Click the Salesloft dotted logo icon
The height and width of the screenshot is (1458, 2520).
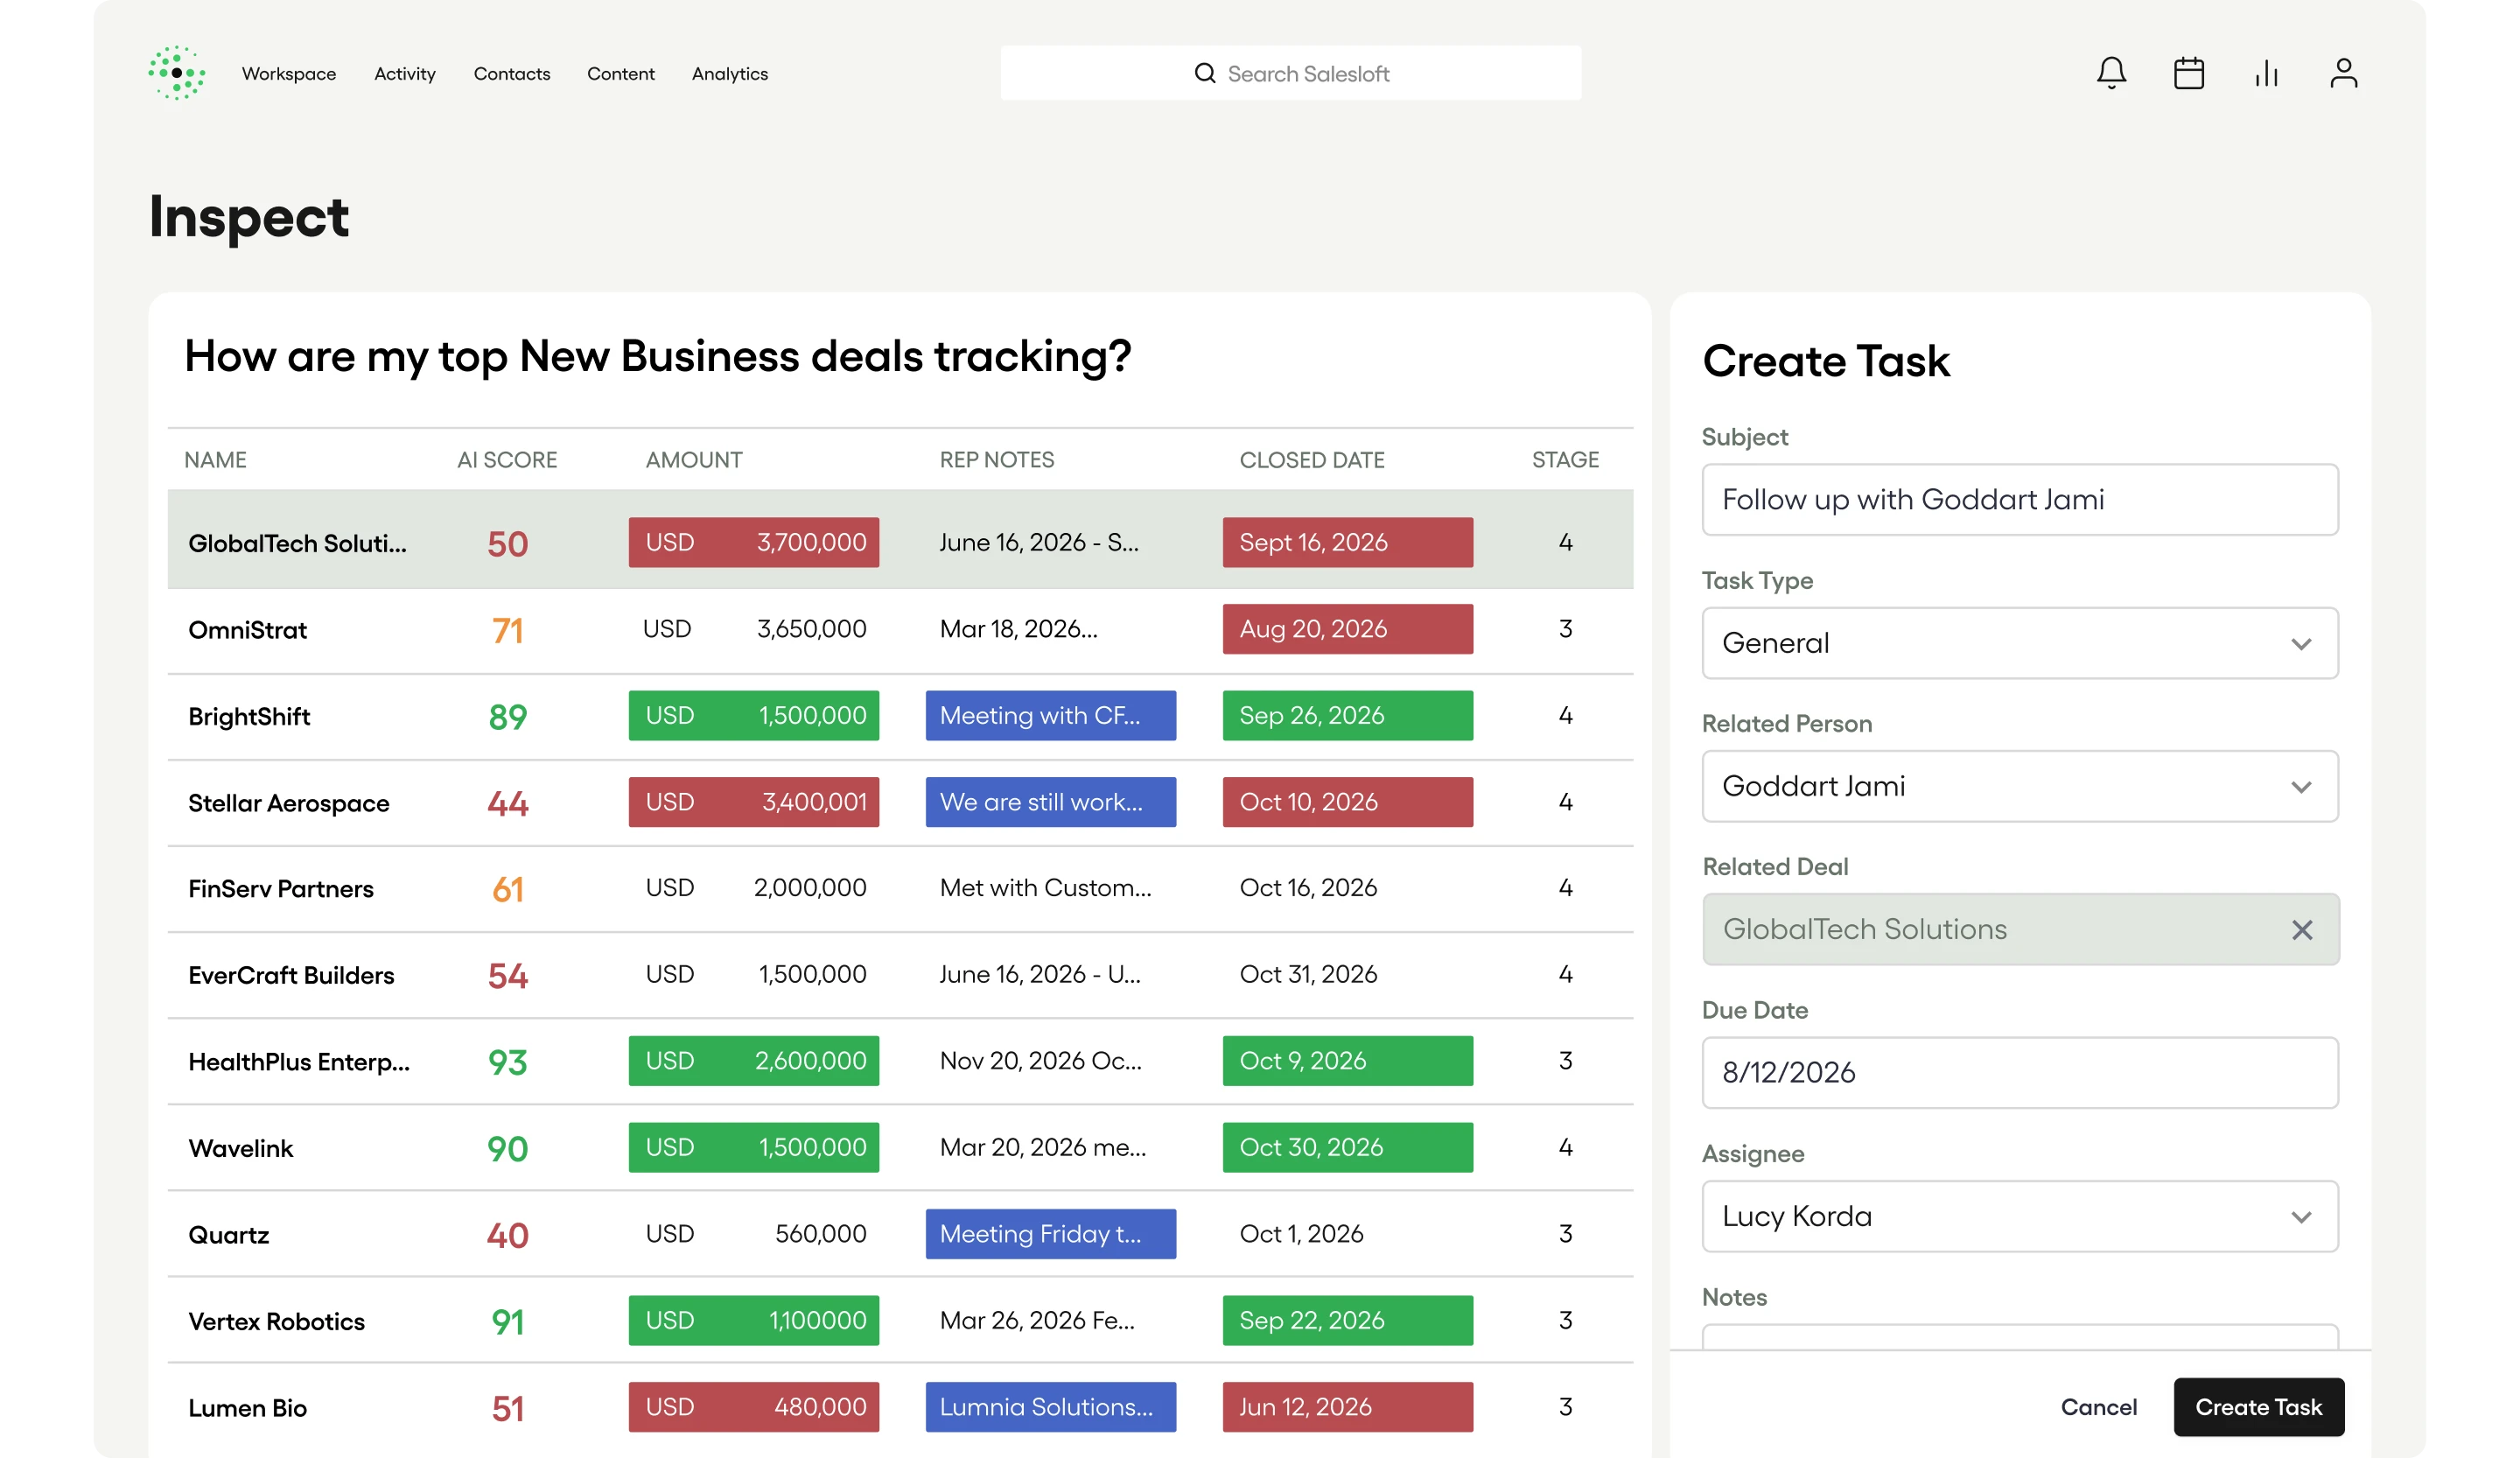coord(177,73)
